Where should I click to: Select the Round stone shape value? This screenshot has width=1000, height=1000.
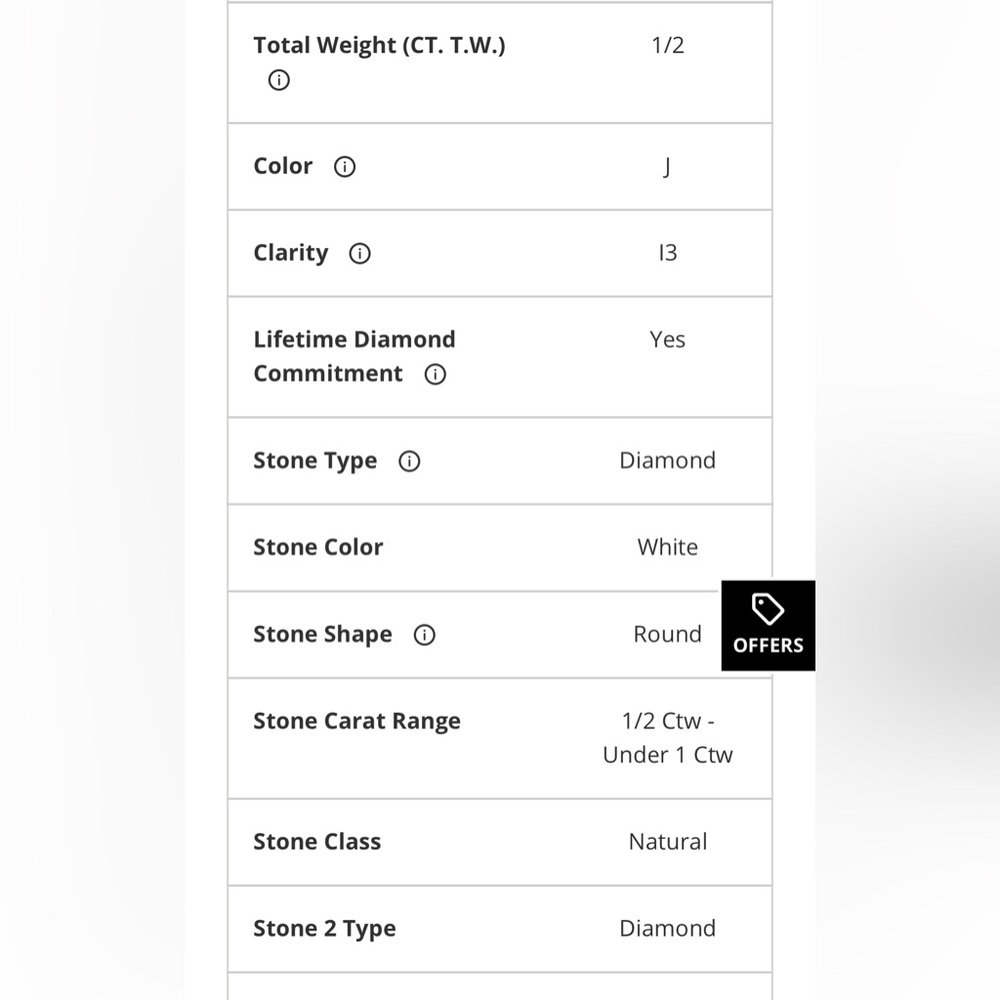(x=667, y=634)
